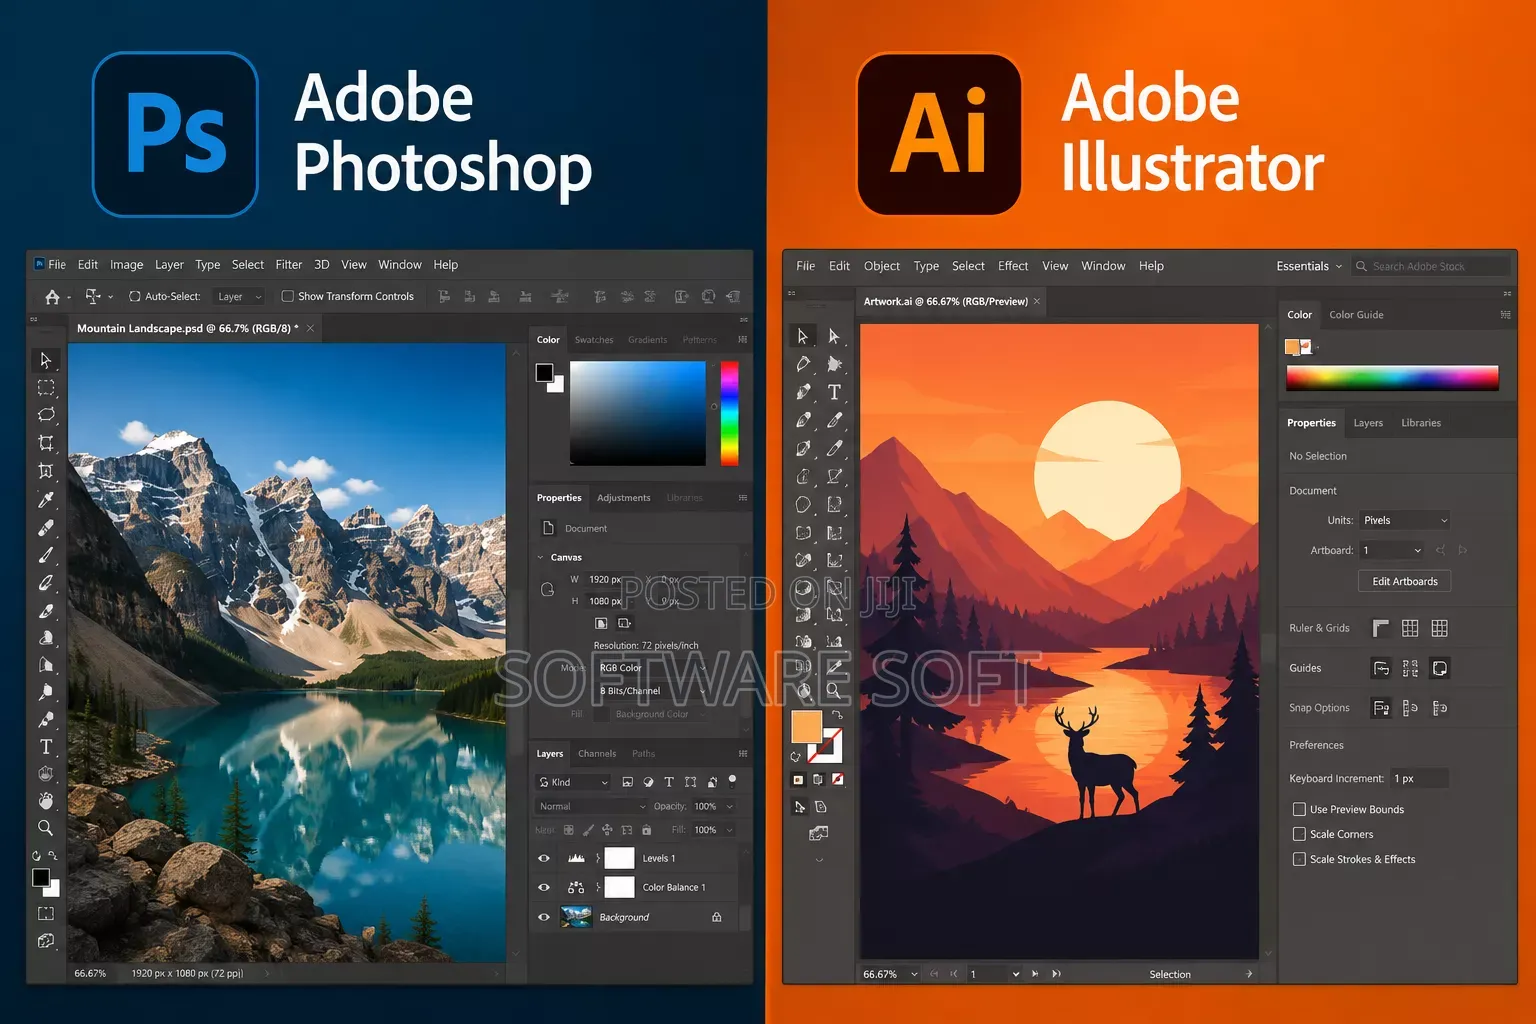1536x1024 pixels.
Task: Open Photoshop Image menu
Action: coord(127,265)
